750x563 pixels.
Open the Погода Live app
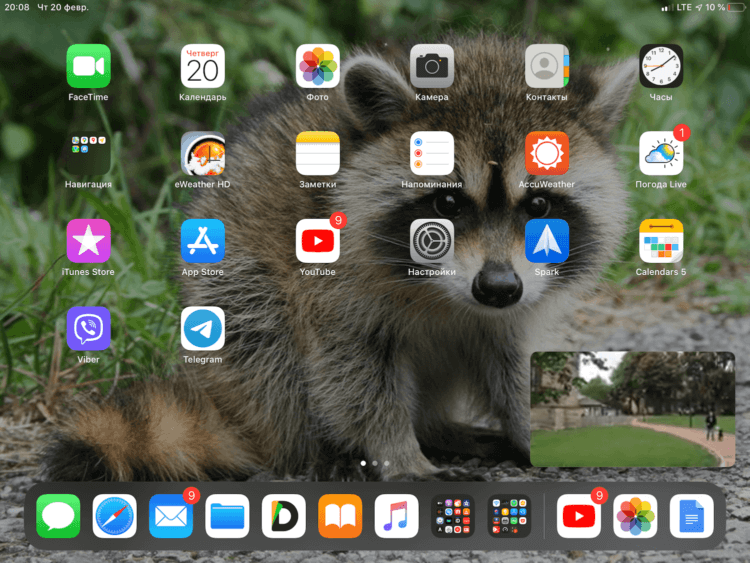click(x=661, y=154)
